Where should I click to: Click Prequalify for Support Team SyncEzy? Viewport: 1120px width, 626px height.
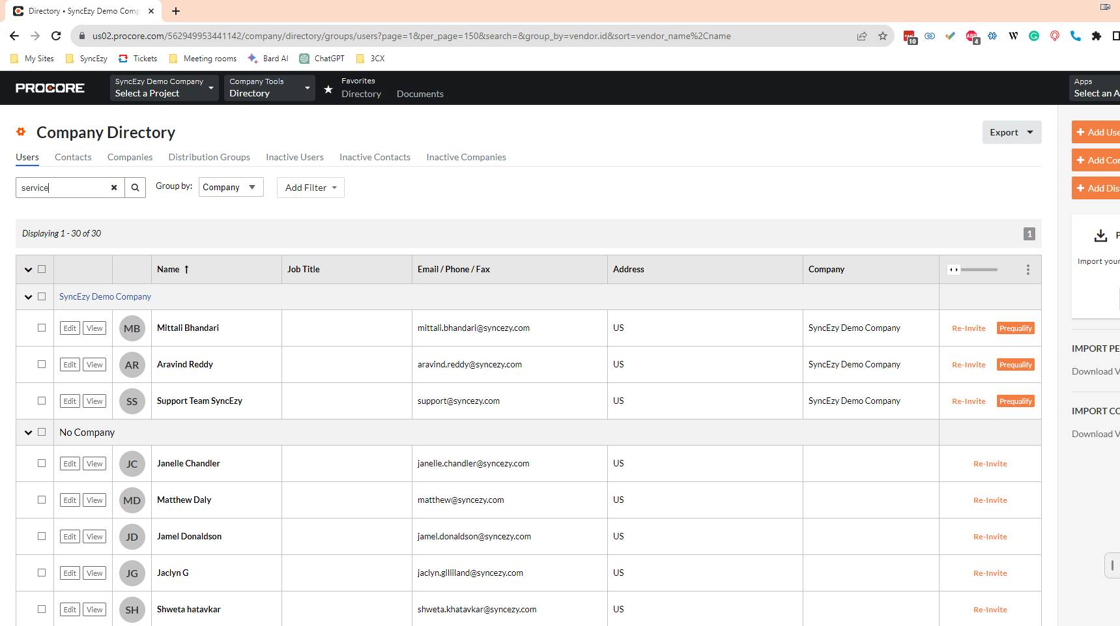click(1015, 401)
